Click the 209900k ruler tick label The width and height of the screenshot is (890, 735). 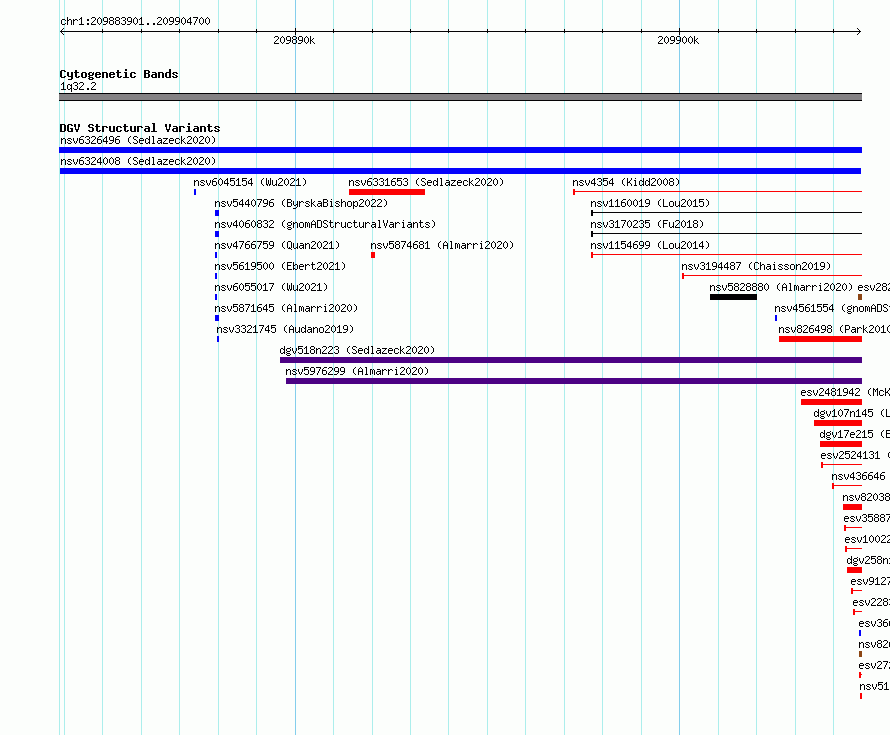click(x=678, y=40)
